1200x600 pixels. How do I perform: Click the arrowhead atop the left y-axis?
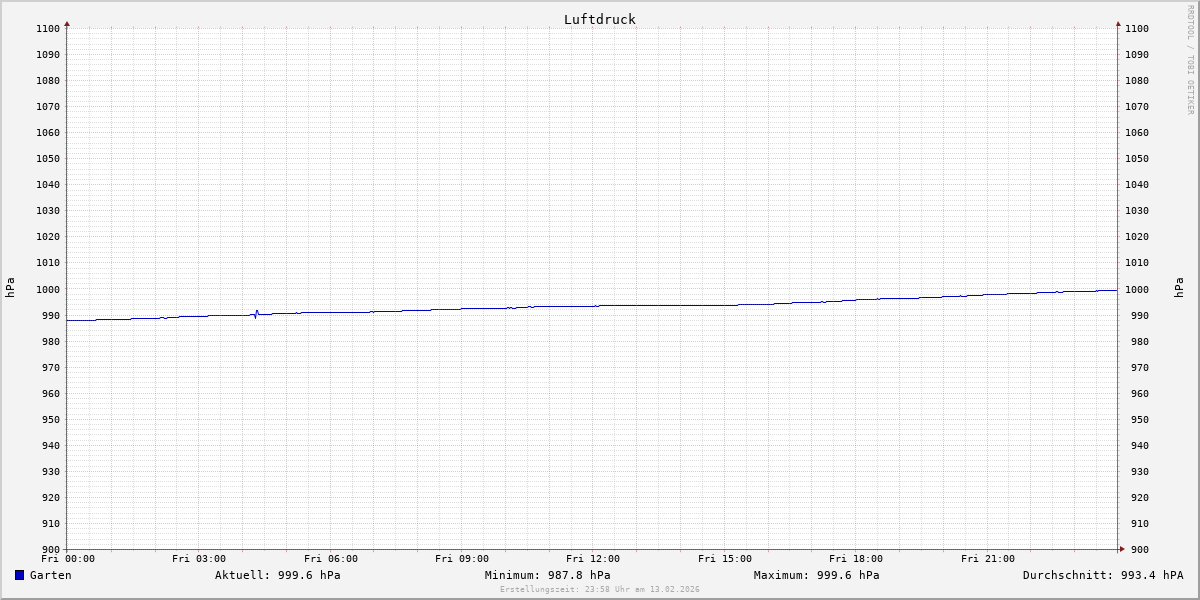pyautogui.click(x=67, y=23)
